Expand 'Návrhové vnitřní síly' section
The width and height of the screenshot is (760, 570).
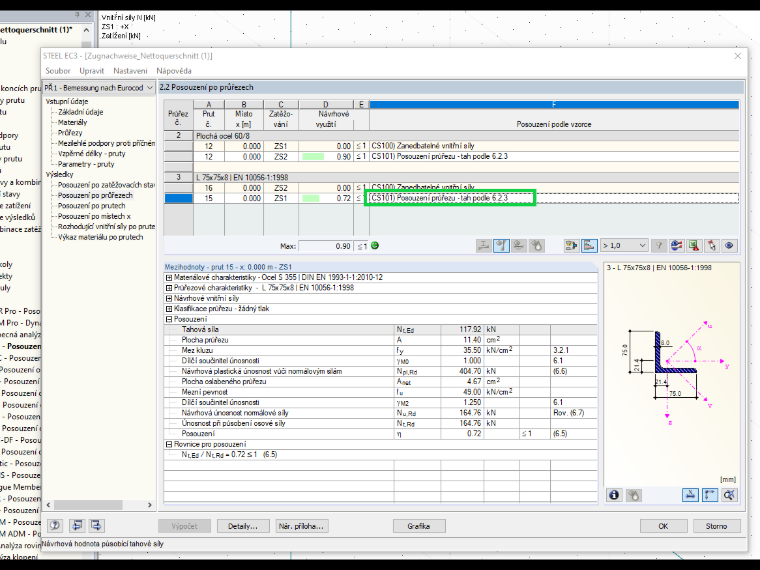pyautogui.click(x=169, y=299)
